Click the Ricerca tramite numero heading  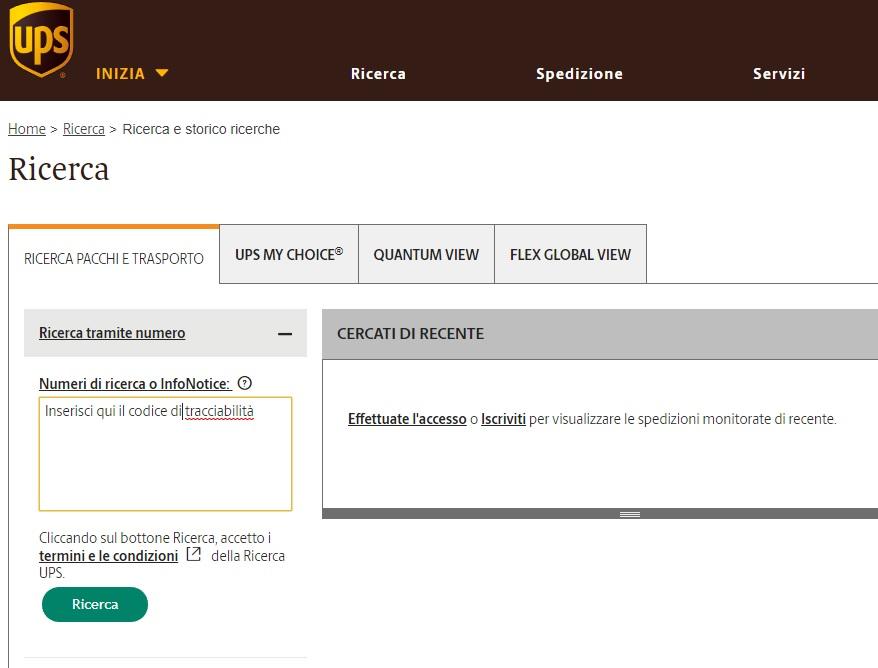tap(112, 333)
